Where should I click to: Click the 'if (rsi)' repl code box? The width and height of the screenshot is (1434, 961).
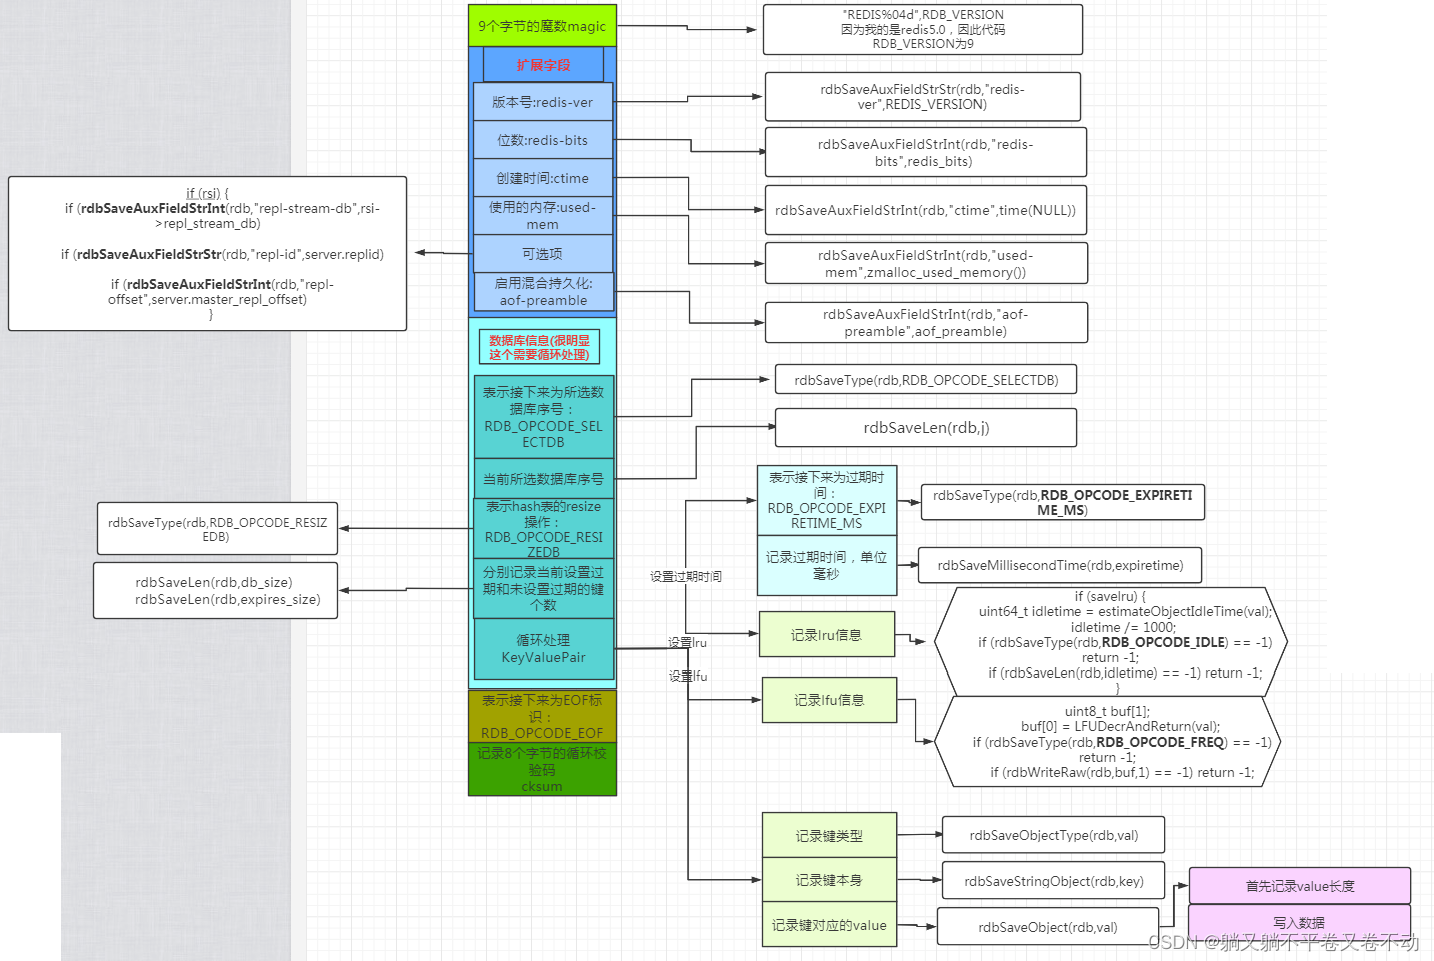point(207,253)
